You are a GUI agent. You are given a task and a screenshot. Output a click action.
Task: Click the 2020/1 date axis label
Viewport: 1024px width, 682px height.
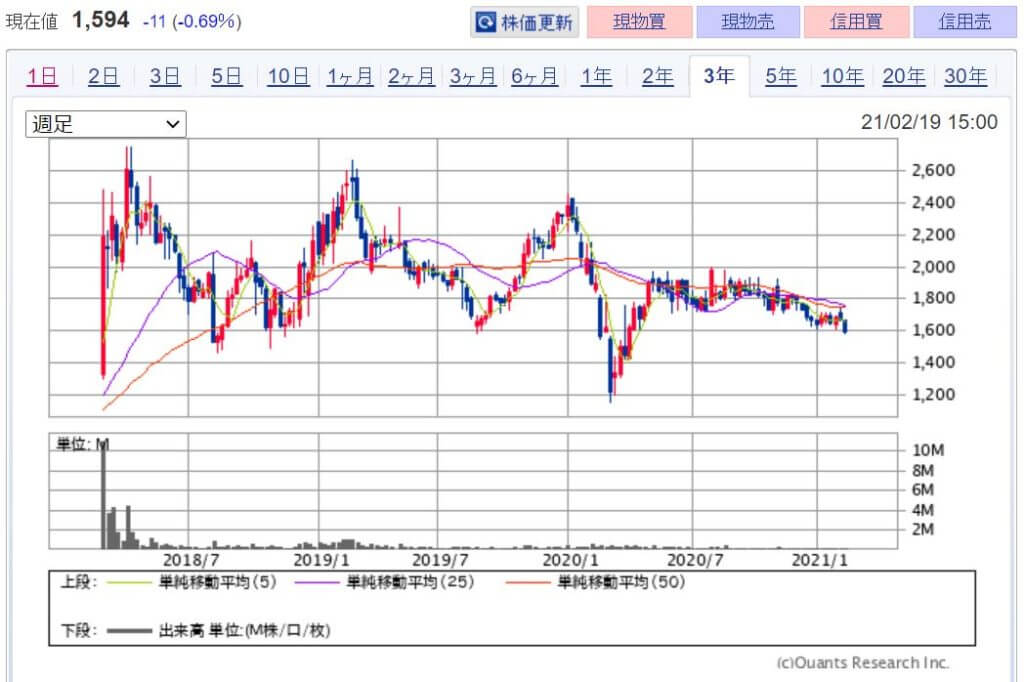pos(570,560)
